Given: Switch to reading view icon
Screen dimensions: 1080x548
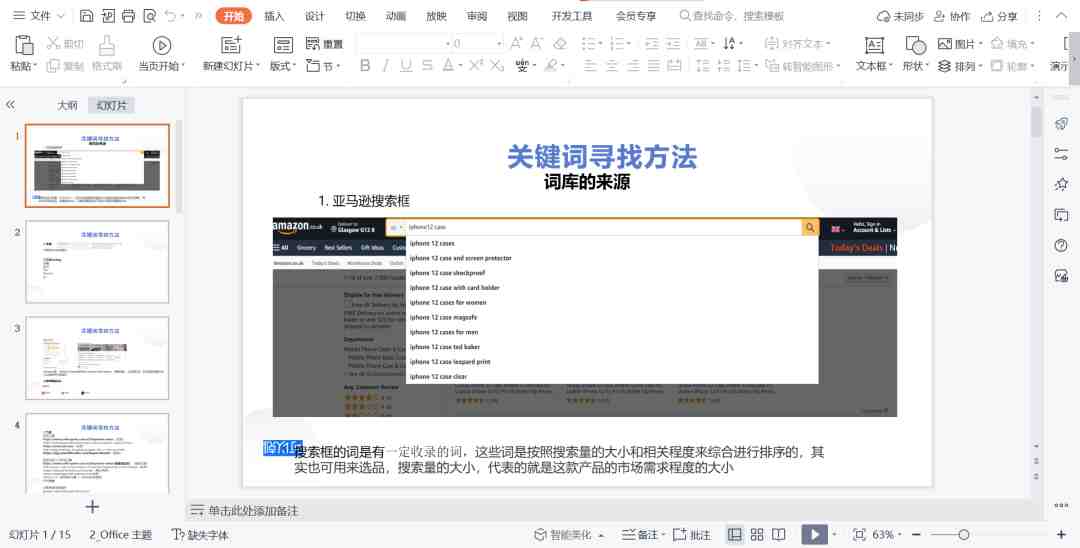Looking at the screenshot, I should click(778, 535).
